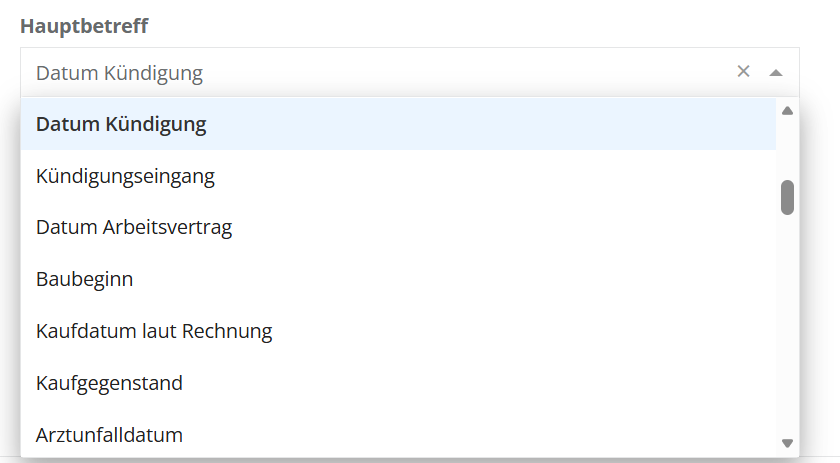Click scrollbar track above the thumb
The height and width of the screenshot is (463, 840).
pos(787,148)
